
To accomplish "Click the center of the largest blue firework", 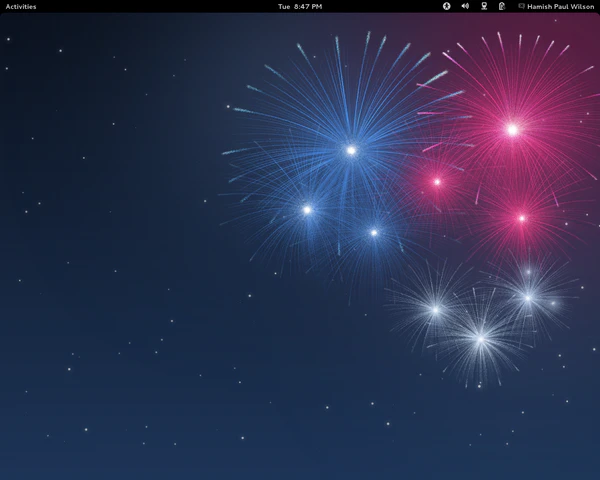I will [x=351, y=150].
